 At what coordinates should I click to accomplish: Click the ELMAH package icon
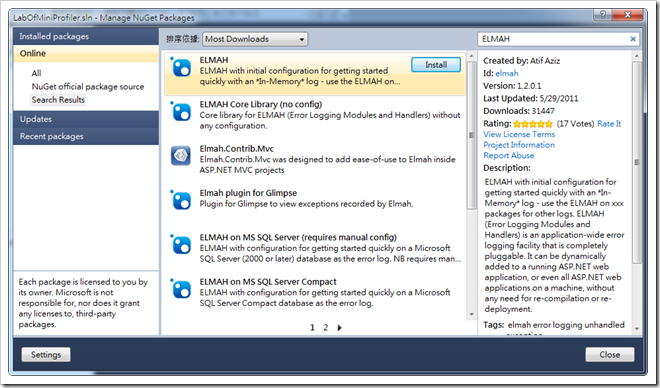point(181,67)
